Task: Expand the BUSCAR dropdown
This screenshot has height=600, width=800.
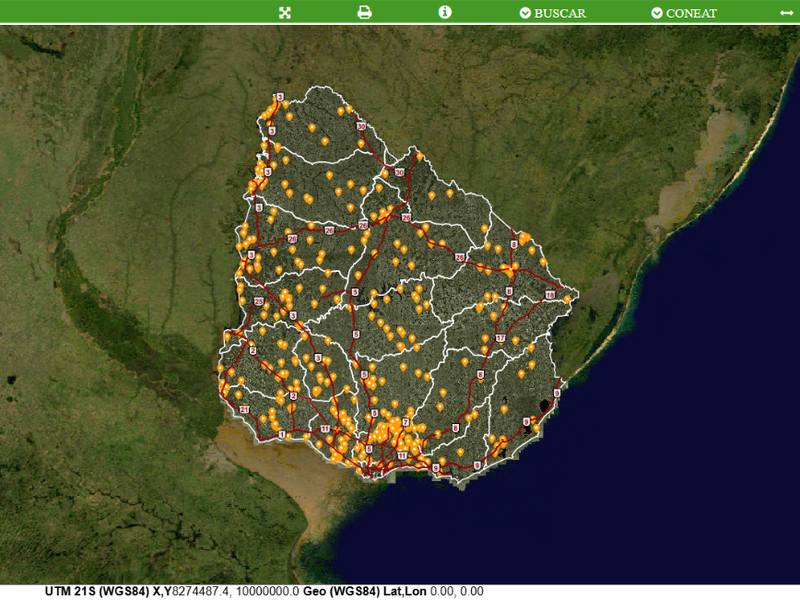Action: tap(553, 13)
